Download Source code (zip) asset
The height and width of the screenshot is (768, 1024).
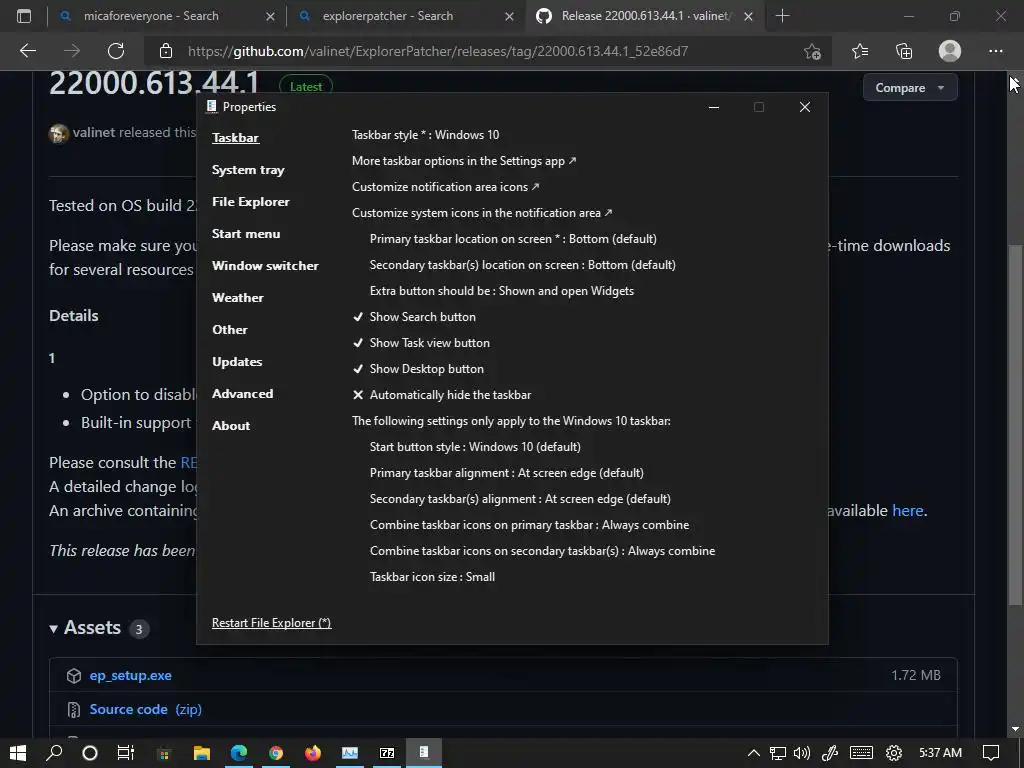(x=146, y=709)
